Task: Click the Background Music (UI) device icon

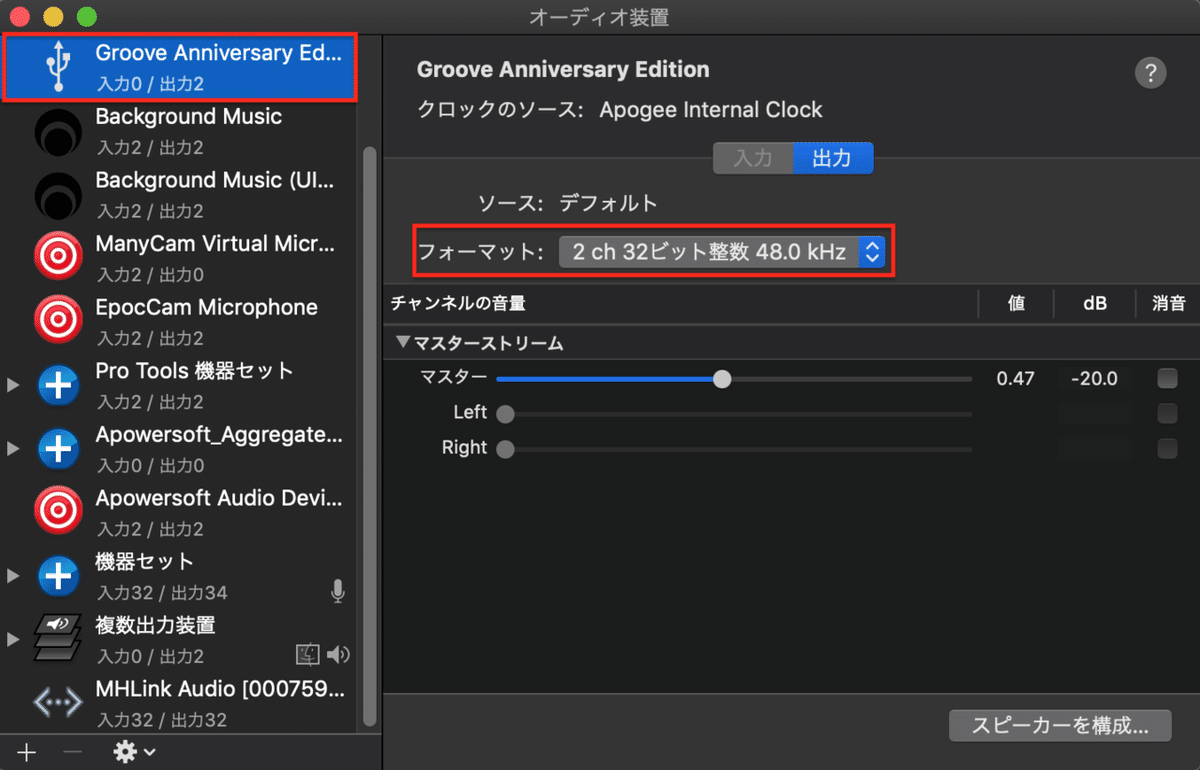Action: pos(59,195)
